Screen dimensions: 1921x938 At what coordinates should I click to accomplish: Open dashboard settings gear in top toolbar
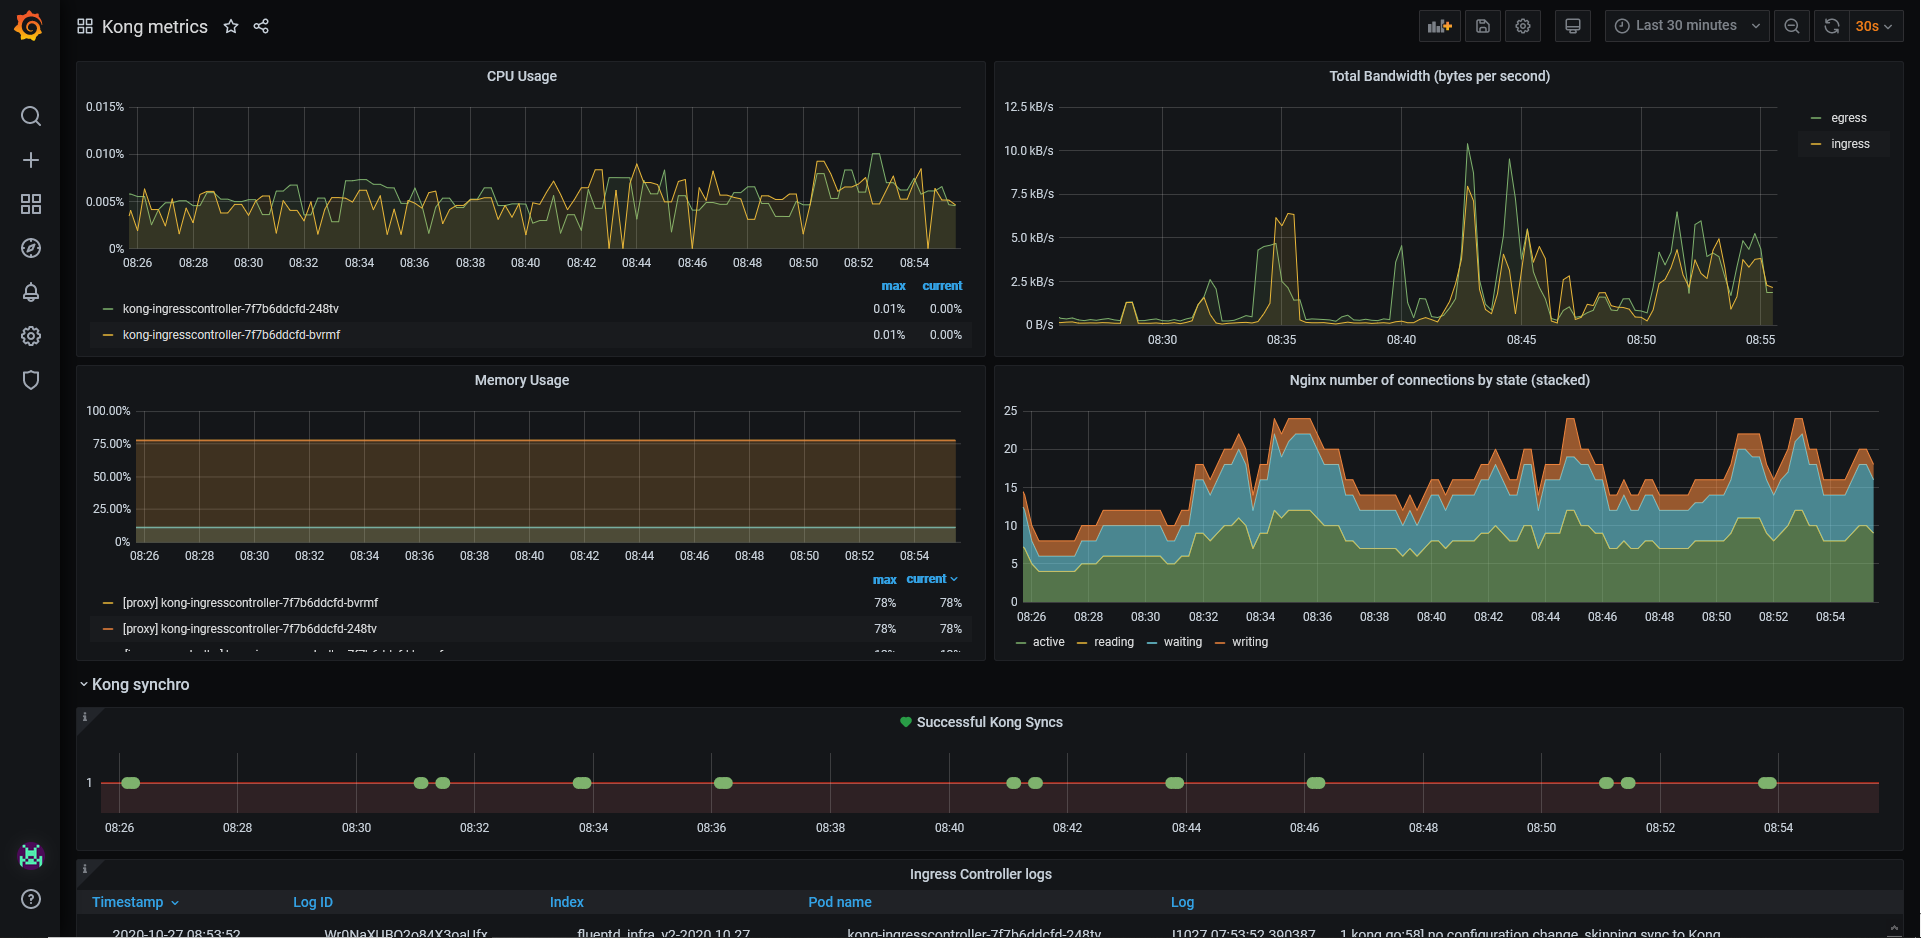click(x=1523, y=26)
